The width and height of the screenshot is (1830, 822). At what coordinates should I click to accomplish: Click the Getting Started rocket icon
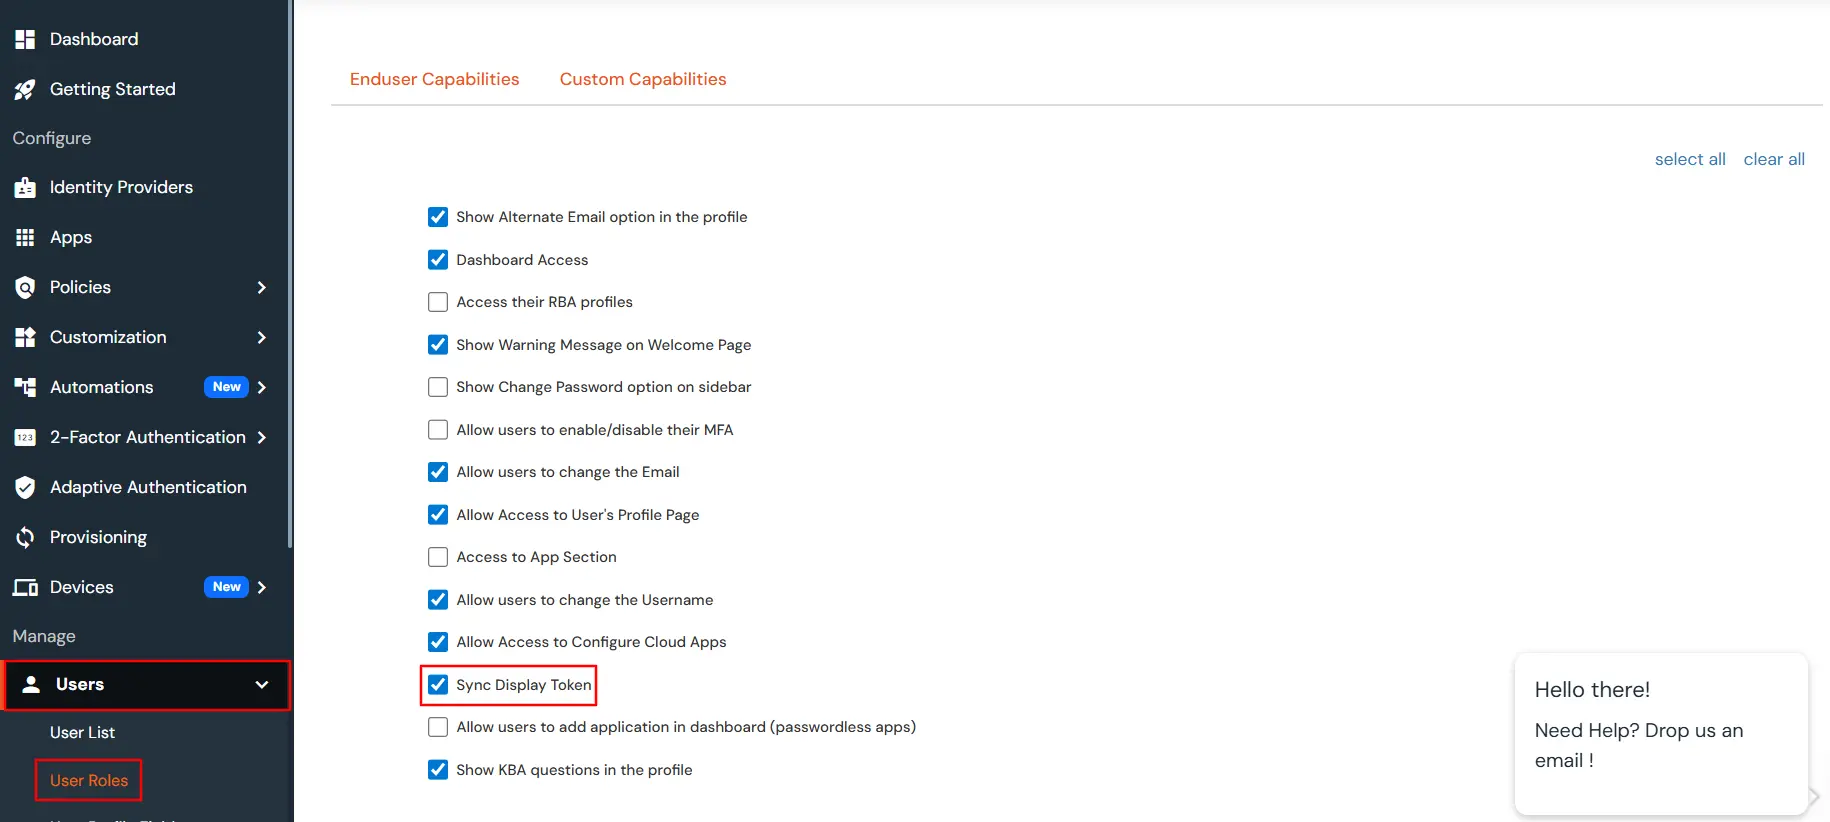[x=25, y=90]
